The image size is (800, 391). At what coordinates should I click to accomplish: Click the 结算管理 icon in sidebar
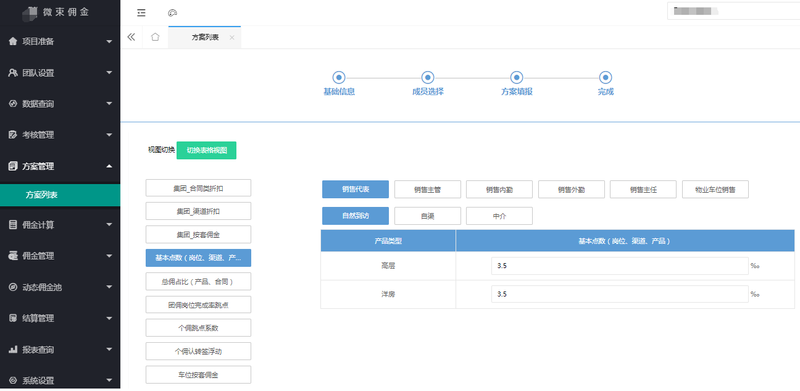(13, 319)
